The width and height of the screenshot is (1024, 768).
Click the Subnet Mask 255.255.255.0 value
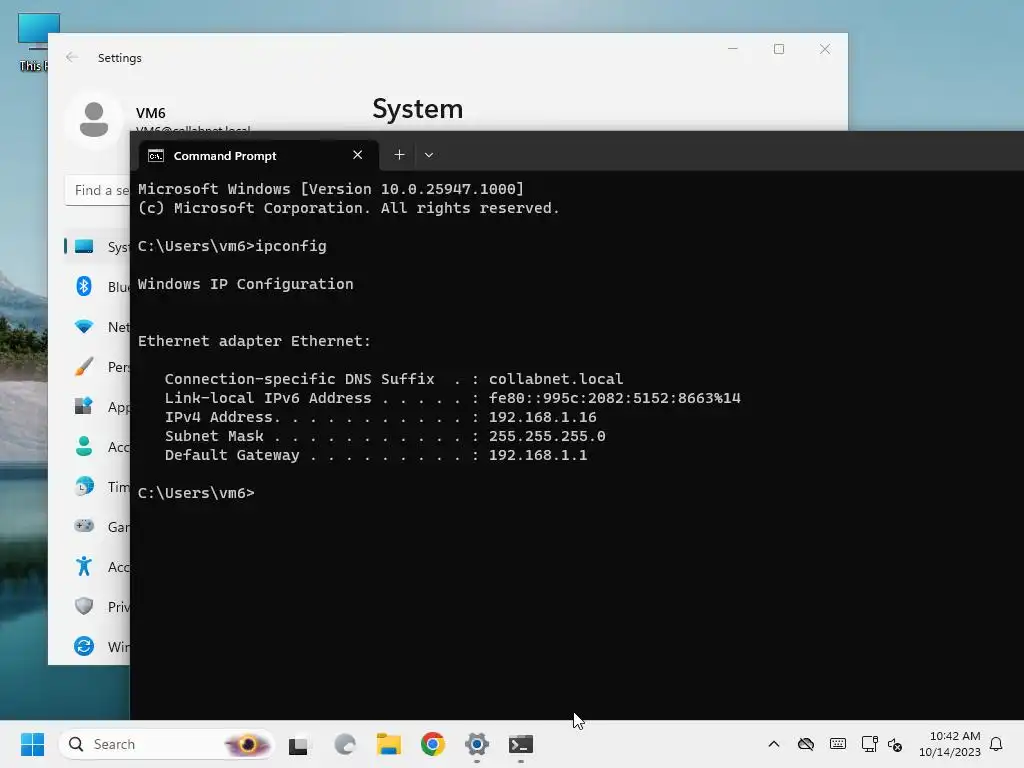tap(547, 436)
